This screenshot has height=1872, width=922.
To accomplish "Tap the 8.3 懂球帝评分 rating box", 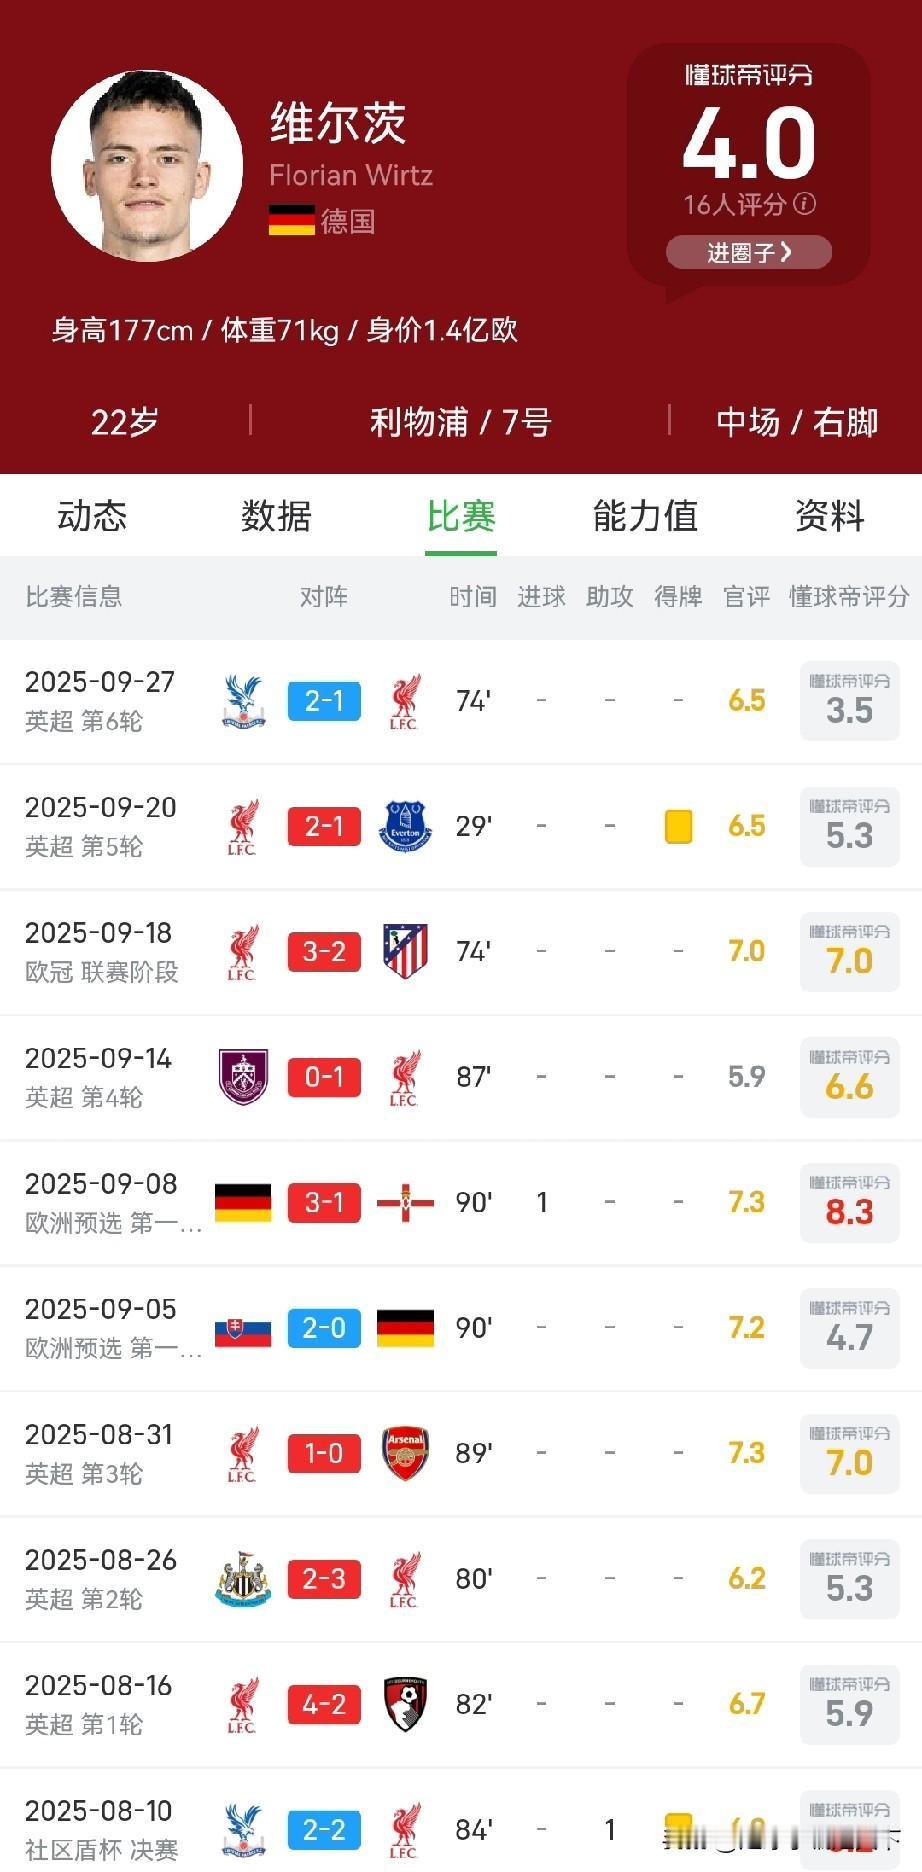I will pos(849,1202).
